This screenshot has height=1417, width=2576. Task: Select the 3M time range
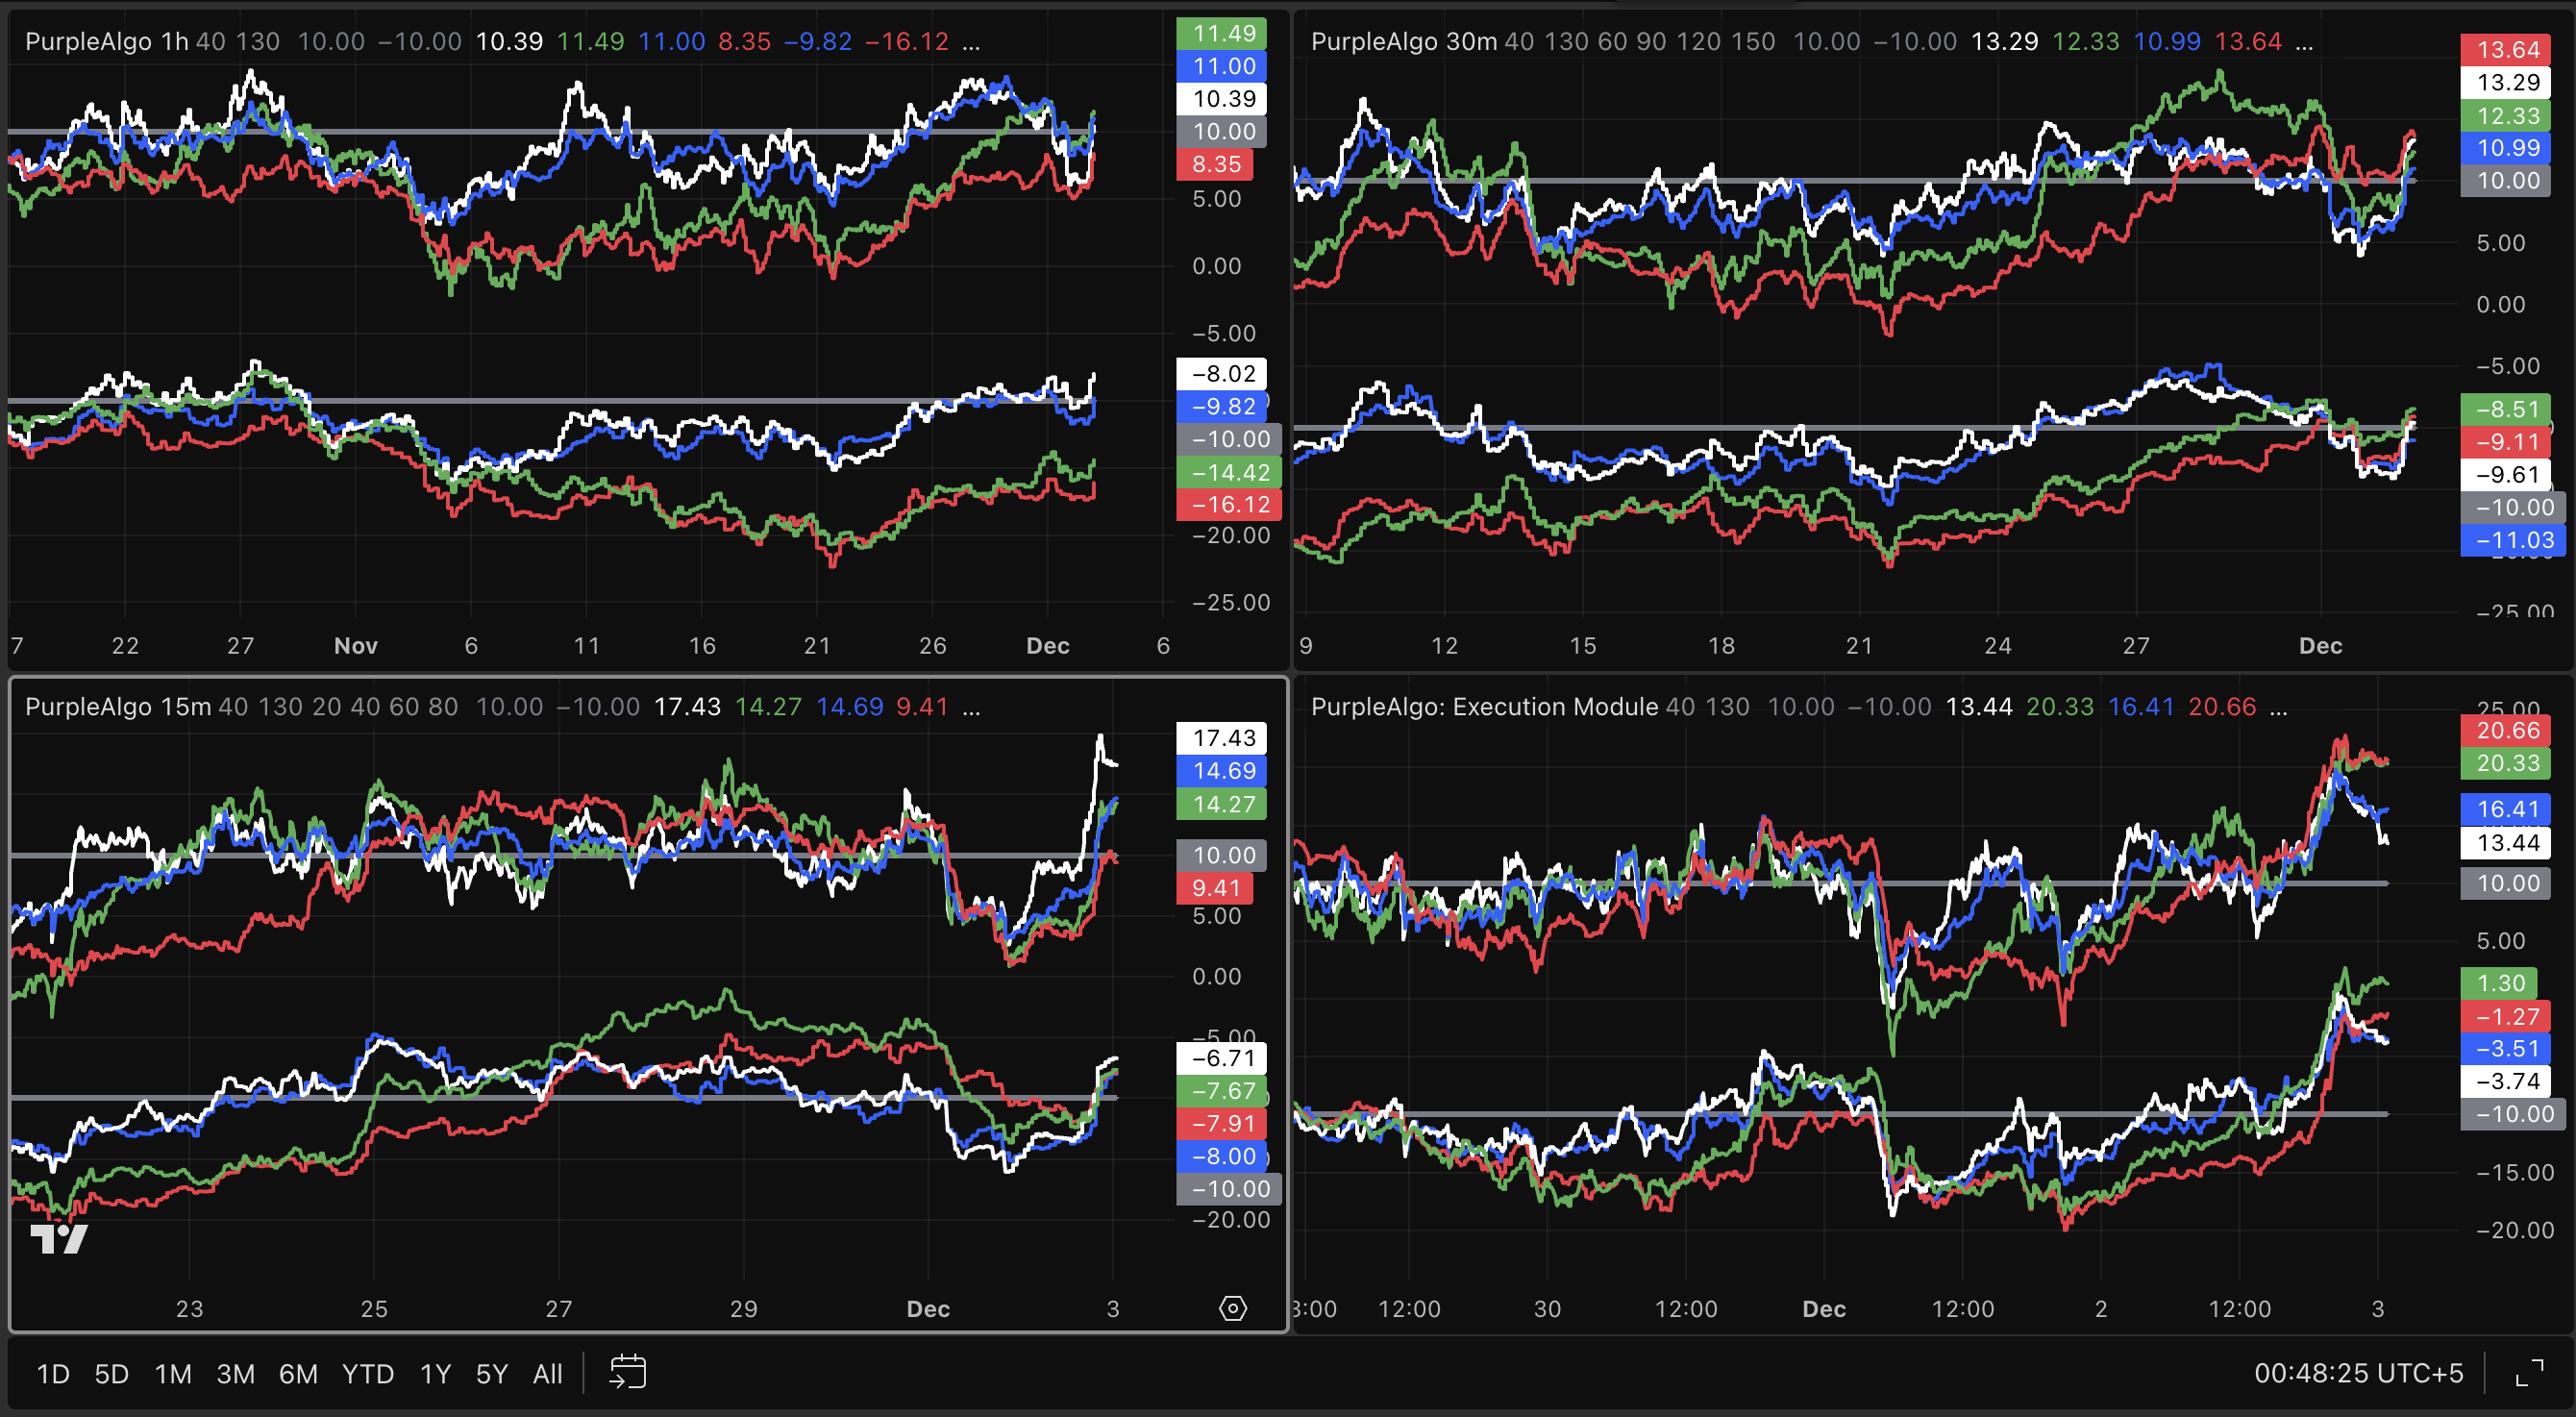(x=235, y=1374)
